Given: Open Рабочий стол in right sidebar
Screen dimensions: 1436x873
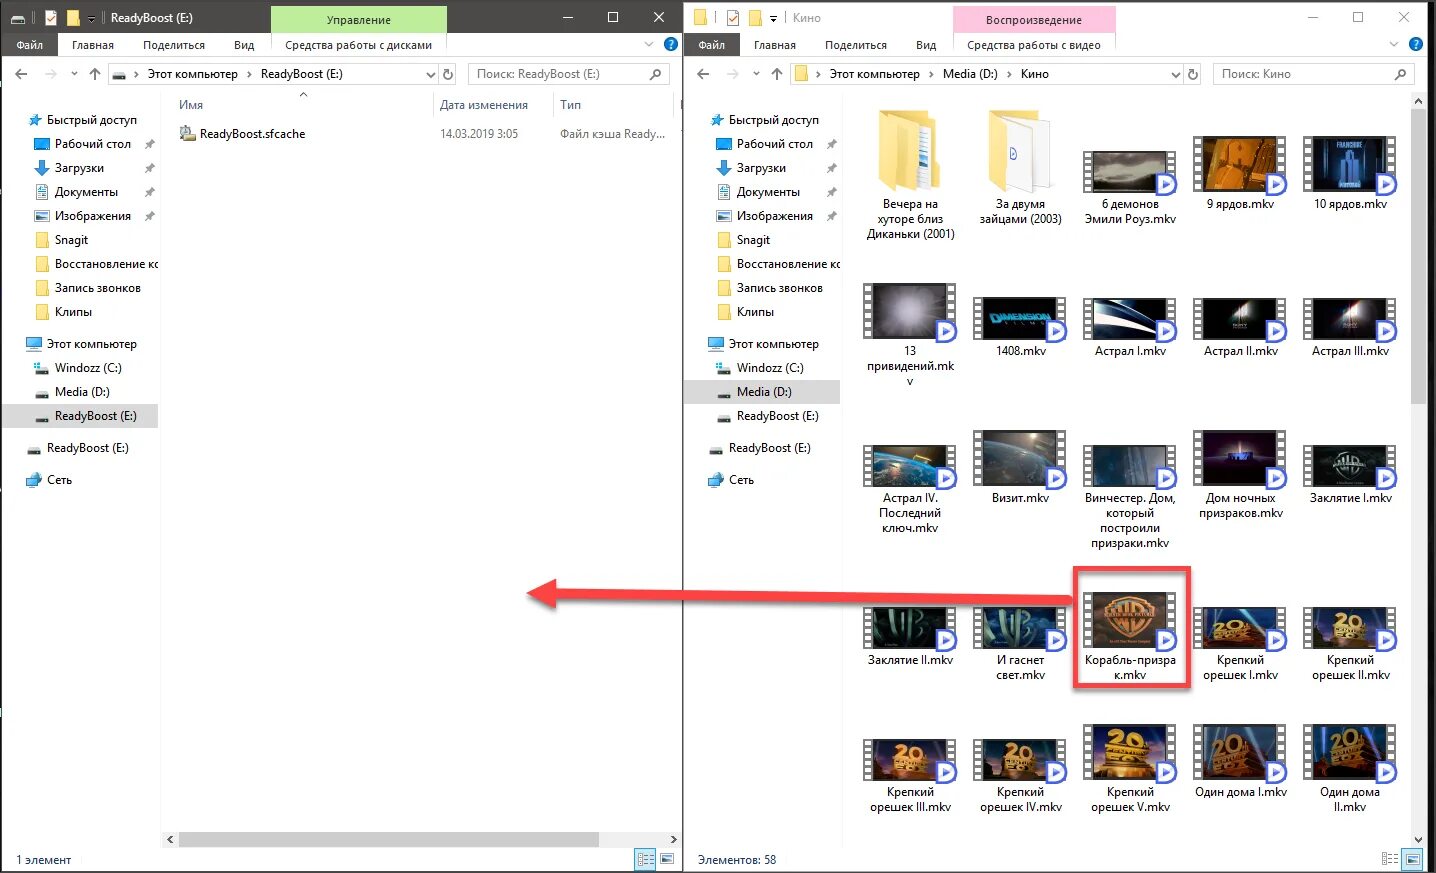Looking at the screenshot, I should [x=775, y=144].
